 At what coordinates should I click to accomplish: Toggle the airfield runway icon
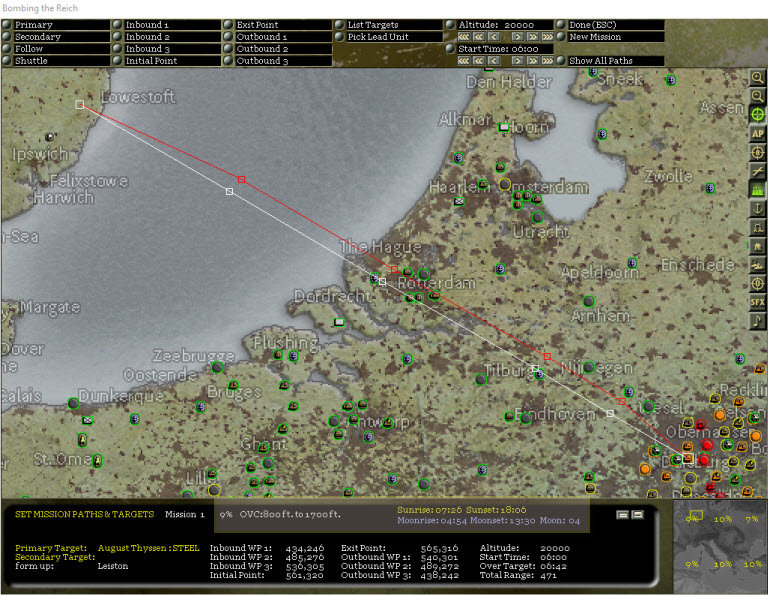point(757,171)
